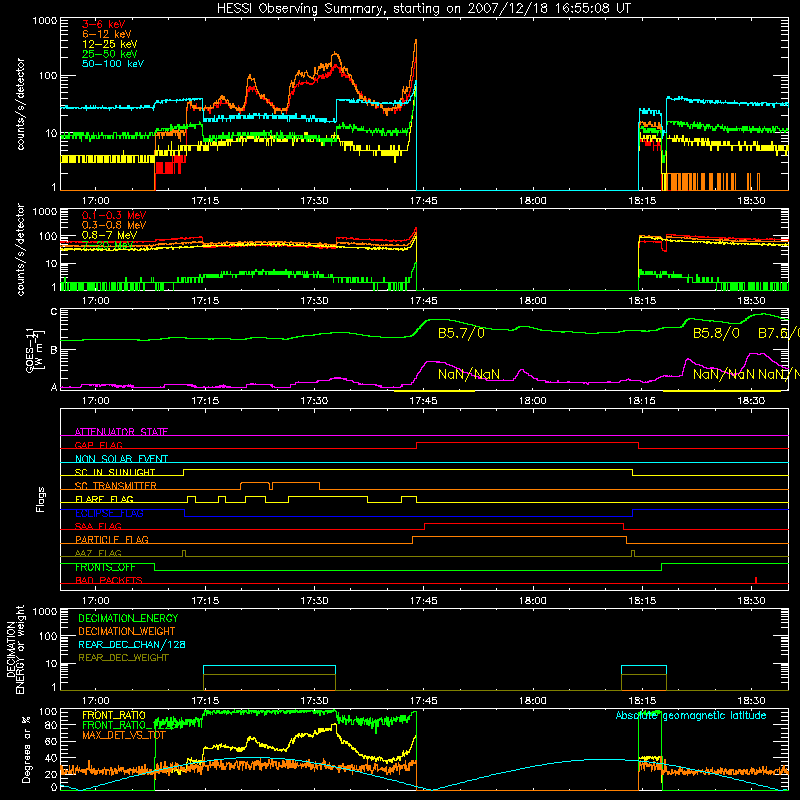Image resolution: width=800 pixels, height=800 pixels.
Task: Select the NON_SOLAR_EVENT flag label
Action: point(121,459)
